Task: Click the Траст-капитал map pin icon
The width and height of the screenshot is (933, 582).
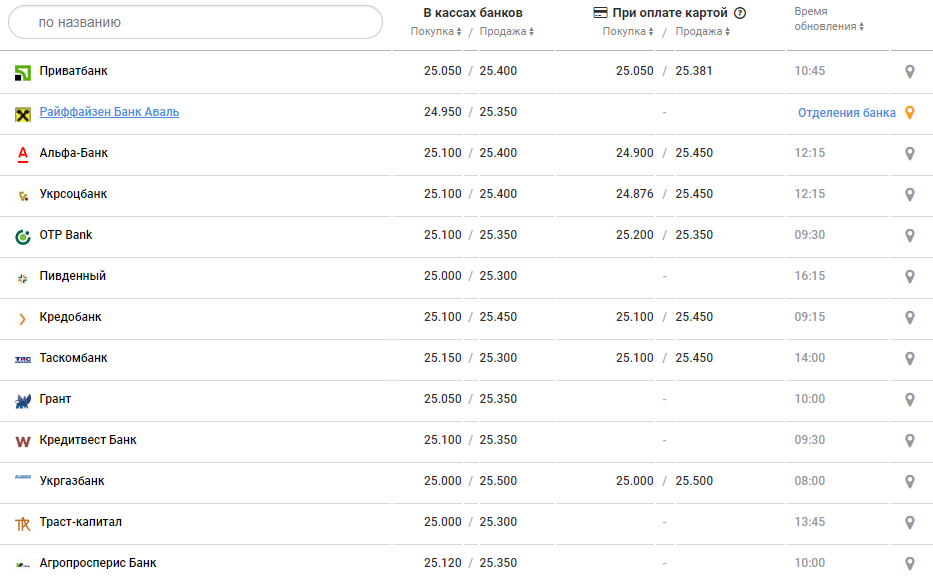Action: pos(909,523)
